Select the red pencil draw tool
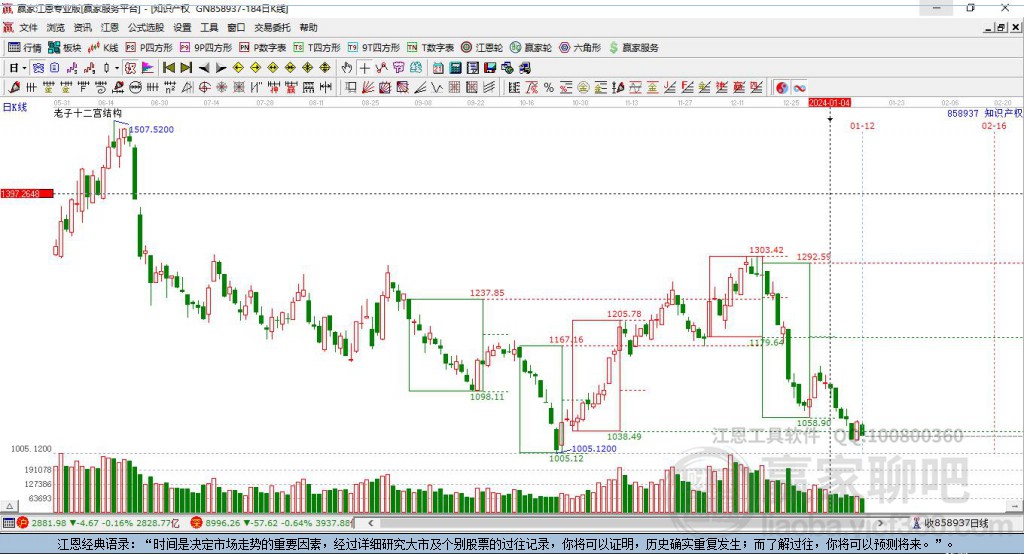1024x554 pixels. (x=14, y=88)
